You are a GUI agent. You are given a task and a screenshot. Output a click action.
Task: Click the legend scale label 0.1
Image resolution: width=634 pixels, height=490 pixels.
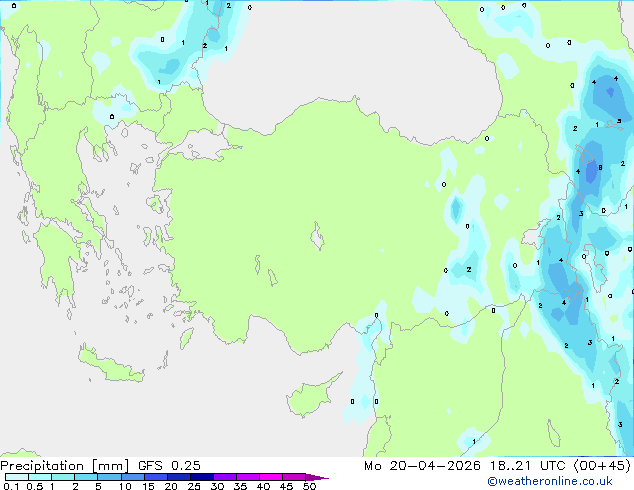click(x=11, y=486)
